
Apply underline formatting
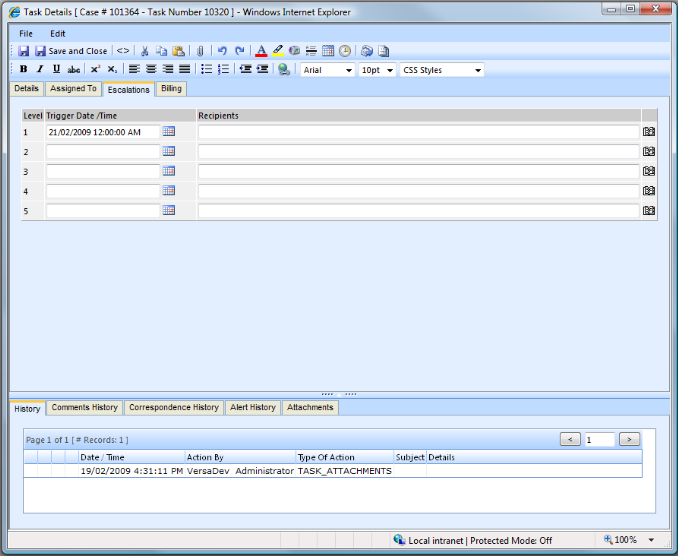56,69
